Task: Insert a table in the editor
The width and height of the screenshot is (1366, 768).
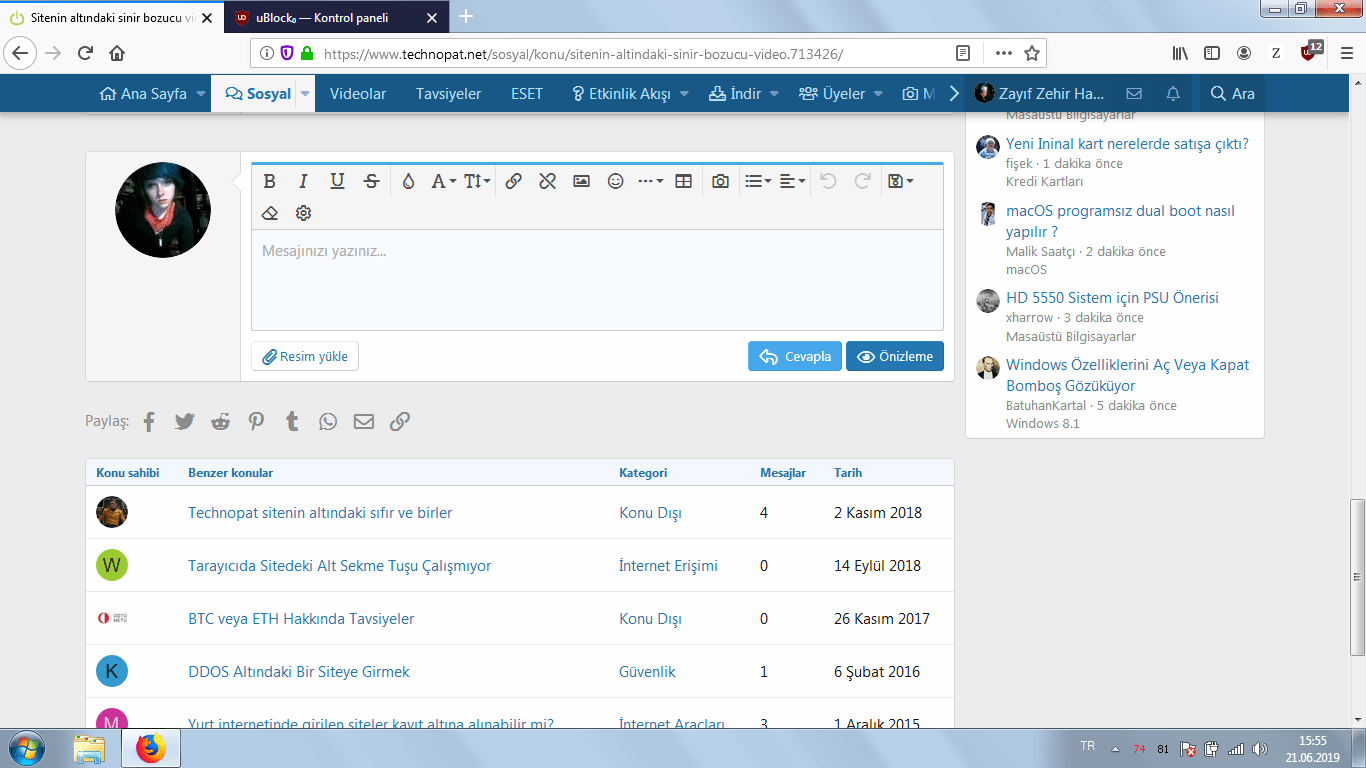Action: 684,181
